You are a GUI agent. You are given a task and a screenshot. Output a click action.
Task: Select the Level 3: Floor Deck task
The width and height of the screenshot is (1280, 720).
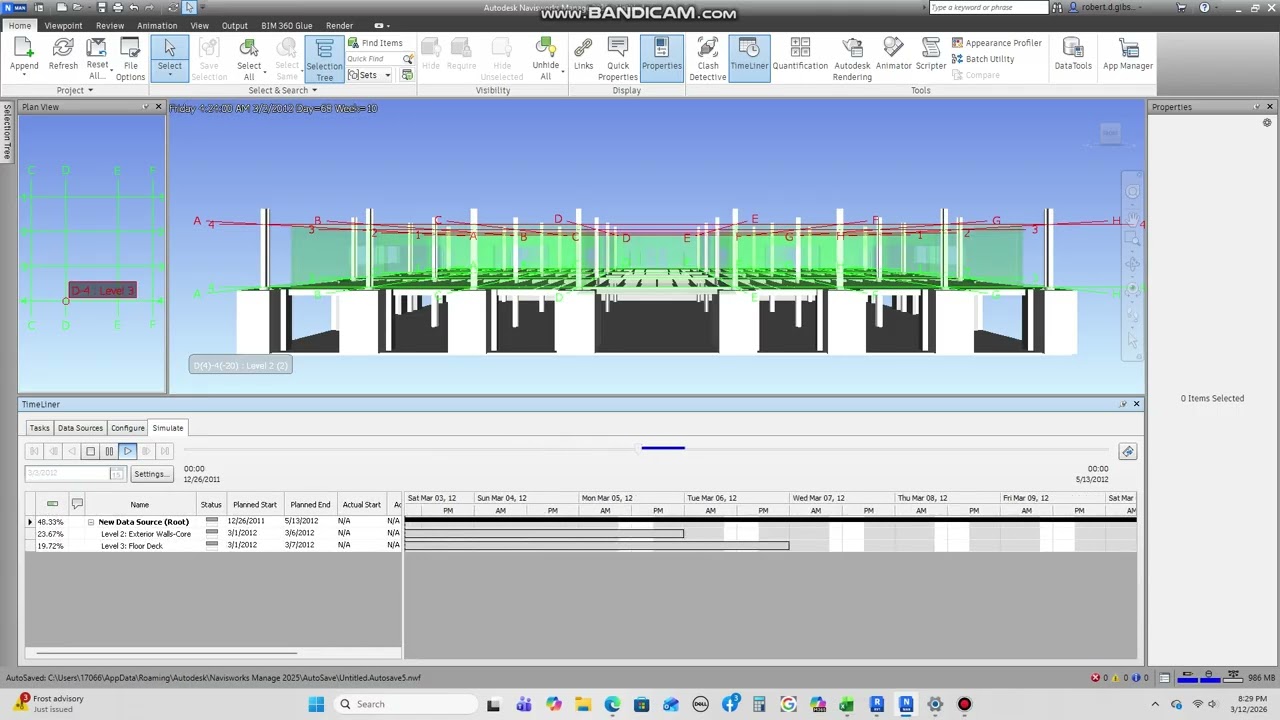pyautogui.click(x=131, y=546)
